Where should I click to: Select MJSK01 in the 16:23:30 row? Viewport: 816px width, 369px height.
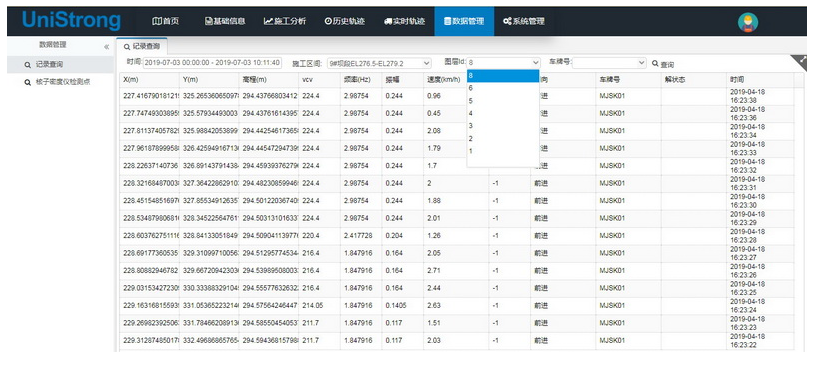[611, 200]
